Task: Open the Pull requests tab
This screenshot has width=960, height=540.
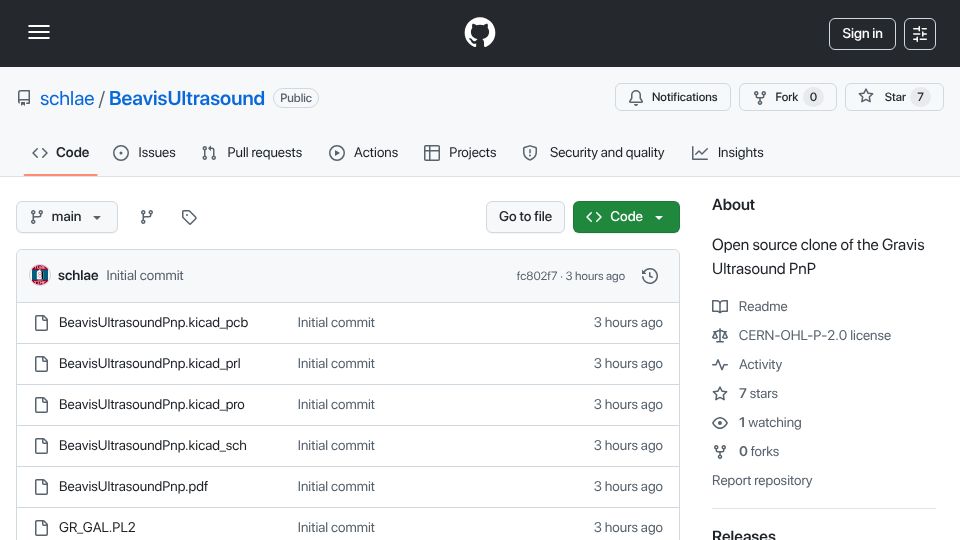Action: tap(252, 152)
